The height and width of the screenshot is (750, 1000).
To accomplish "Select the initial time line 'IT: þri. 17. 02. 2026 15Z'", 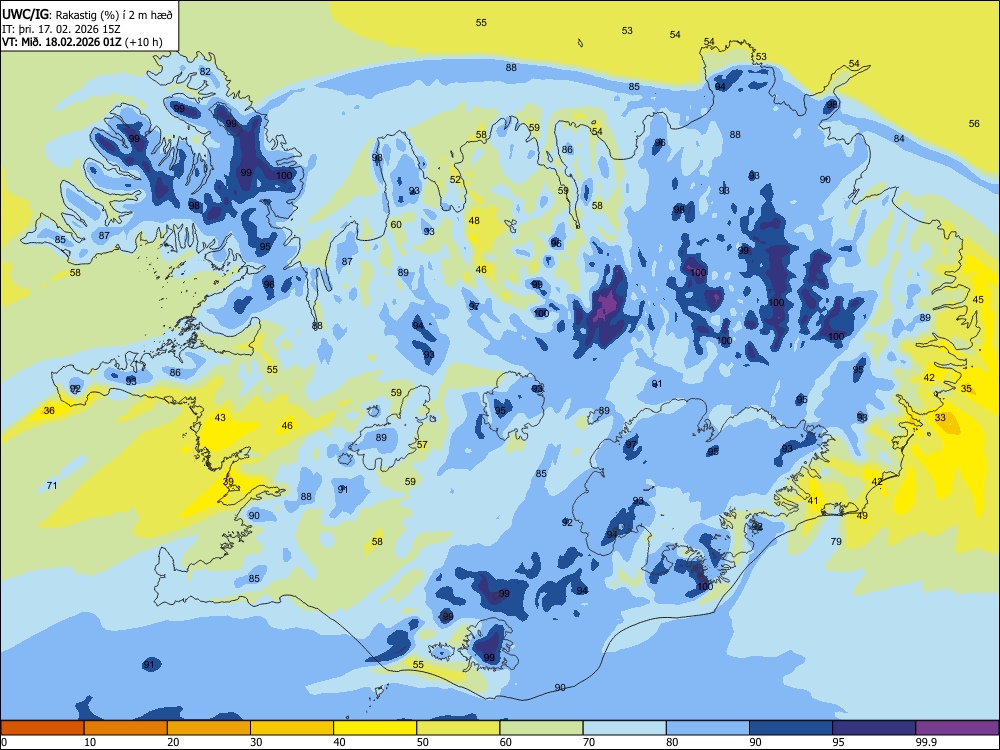I will (x=61, y=29).
